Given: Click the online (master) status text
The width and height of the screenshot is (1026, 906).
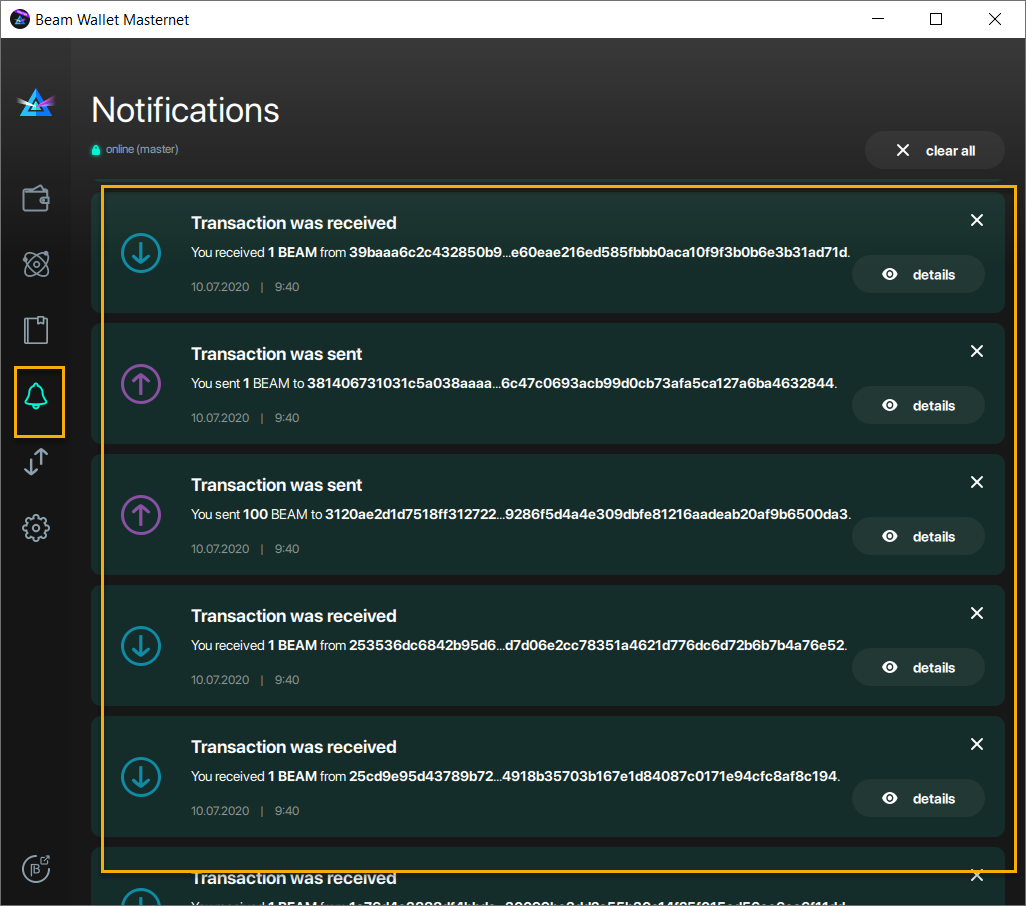Looking at the screenshot, I should pyautogui.click(x=141, y=148).
